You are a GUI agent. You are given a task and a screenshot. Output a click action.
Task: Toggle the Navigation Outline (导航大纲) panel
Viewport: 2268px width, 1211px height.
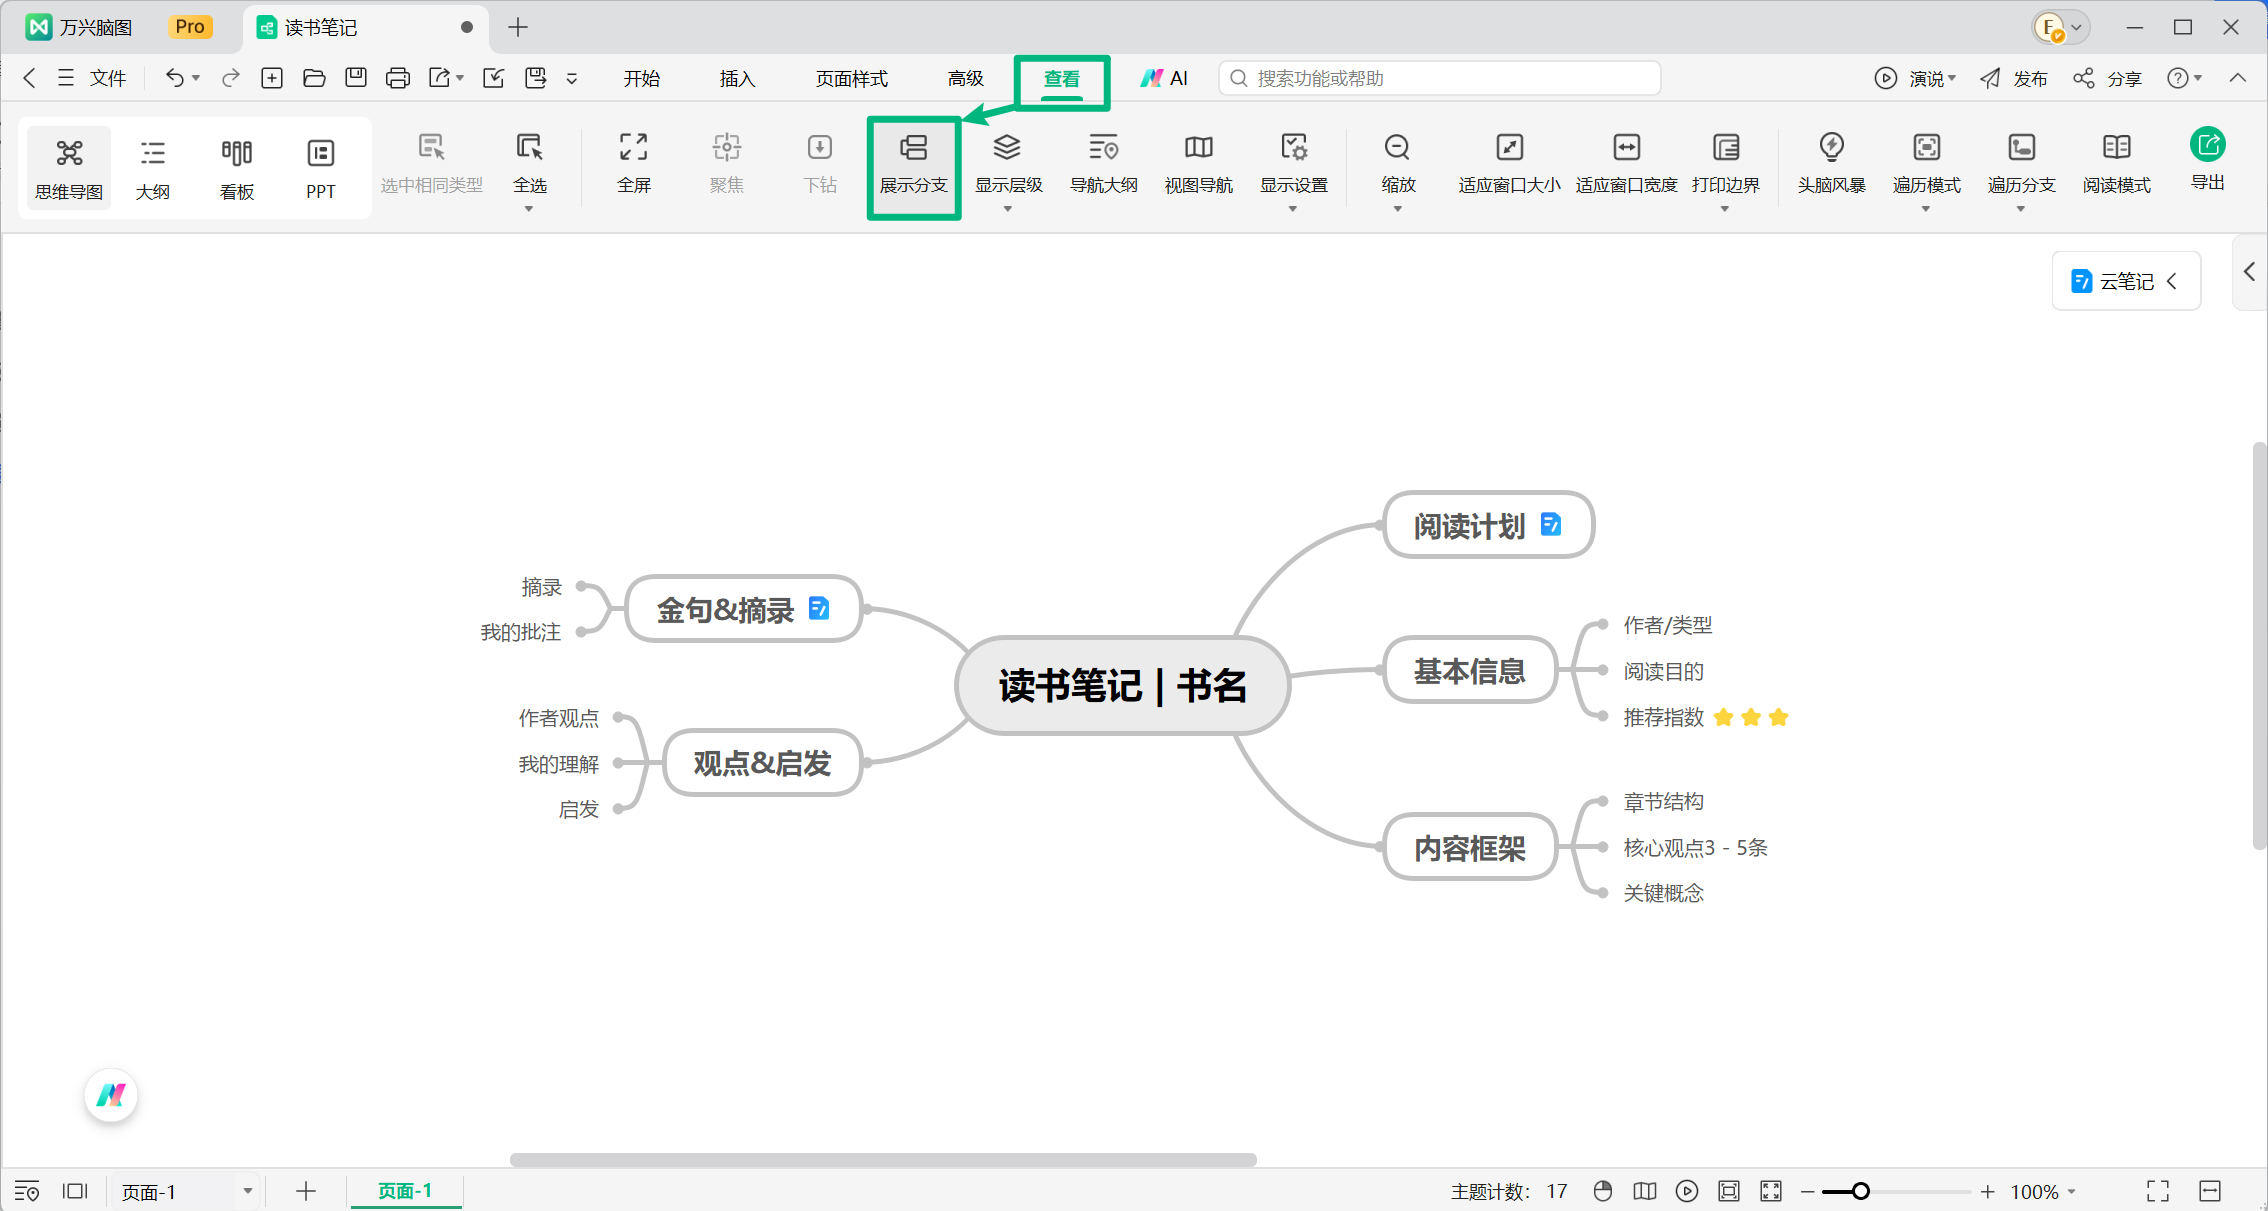(x=1103, y=163)
